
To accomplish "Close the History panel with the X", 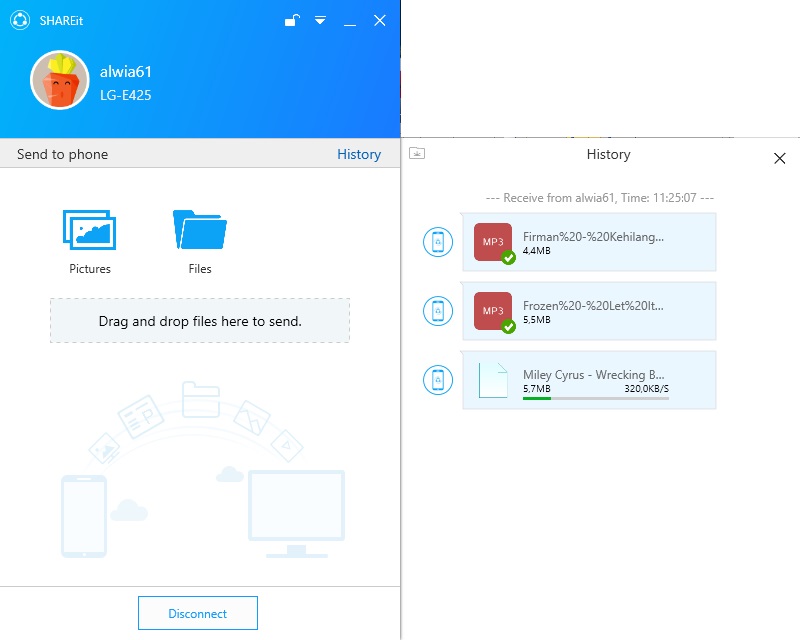I will click(780, 158).
